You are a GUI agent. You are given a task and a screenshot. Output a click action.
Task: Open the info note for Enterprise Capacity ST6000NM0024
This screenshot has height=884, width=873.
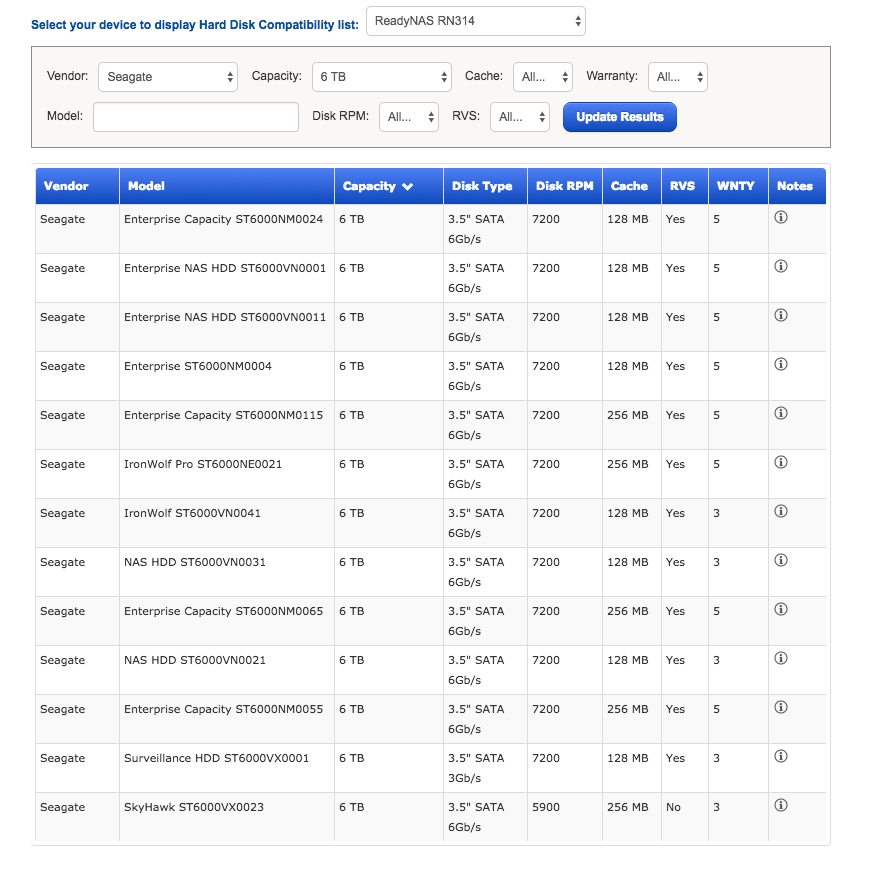tap(781, 216)
